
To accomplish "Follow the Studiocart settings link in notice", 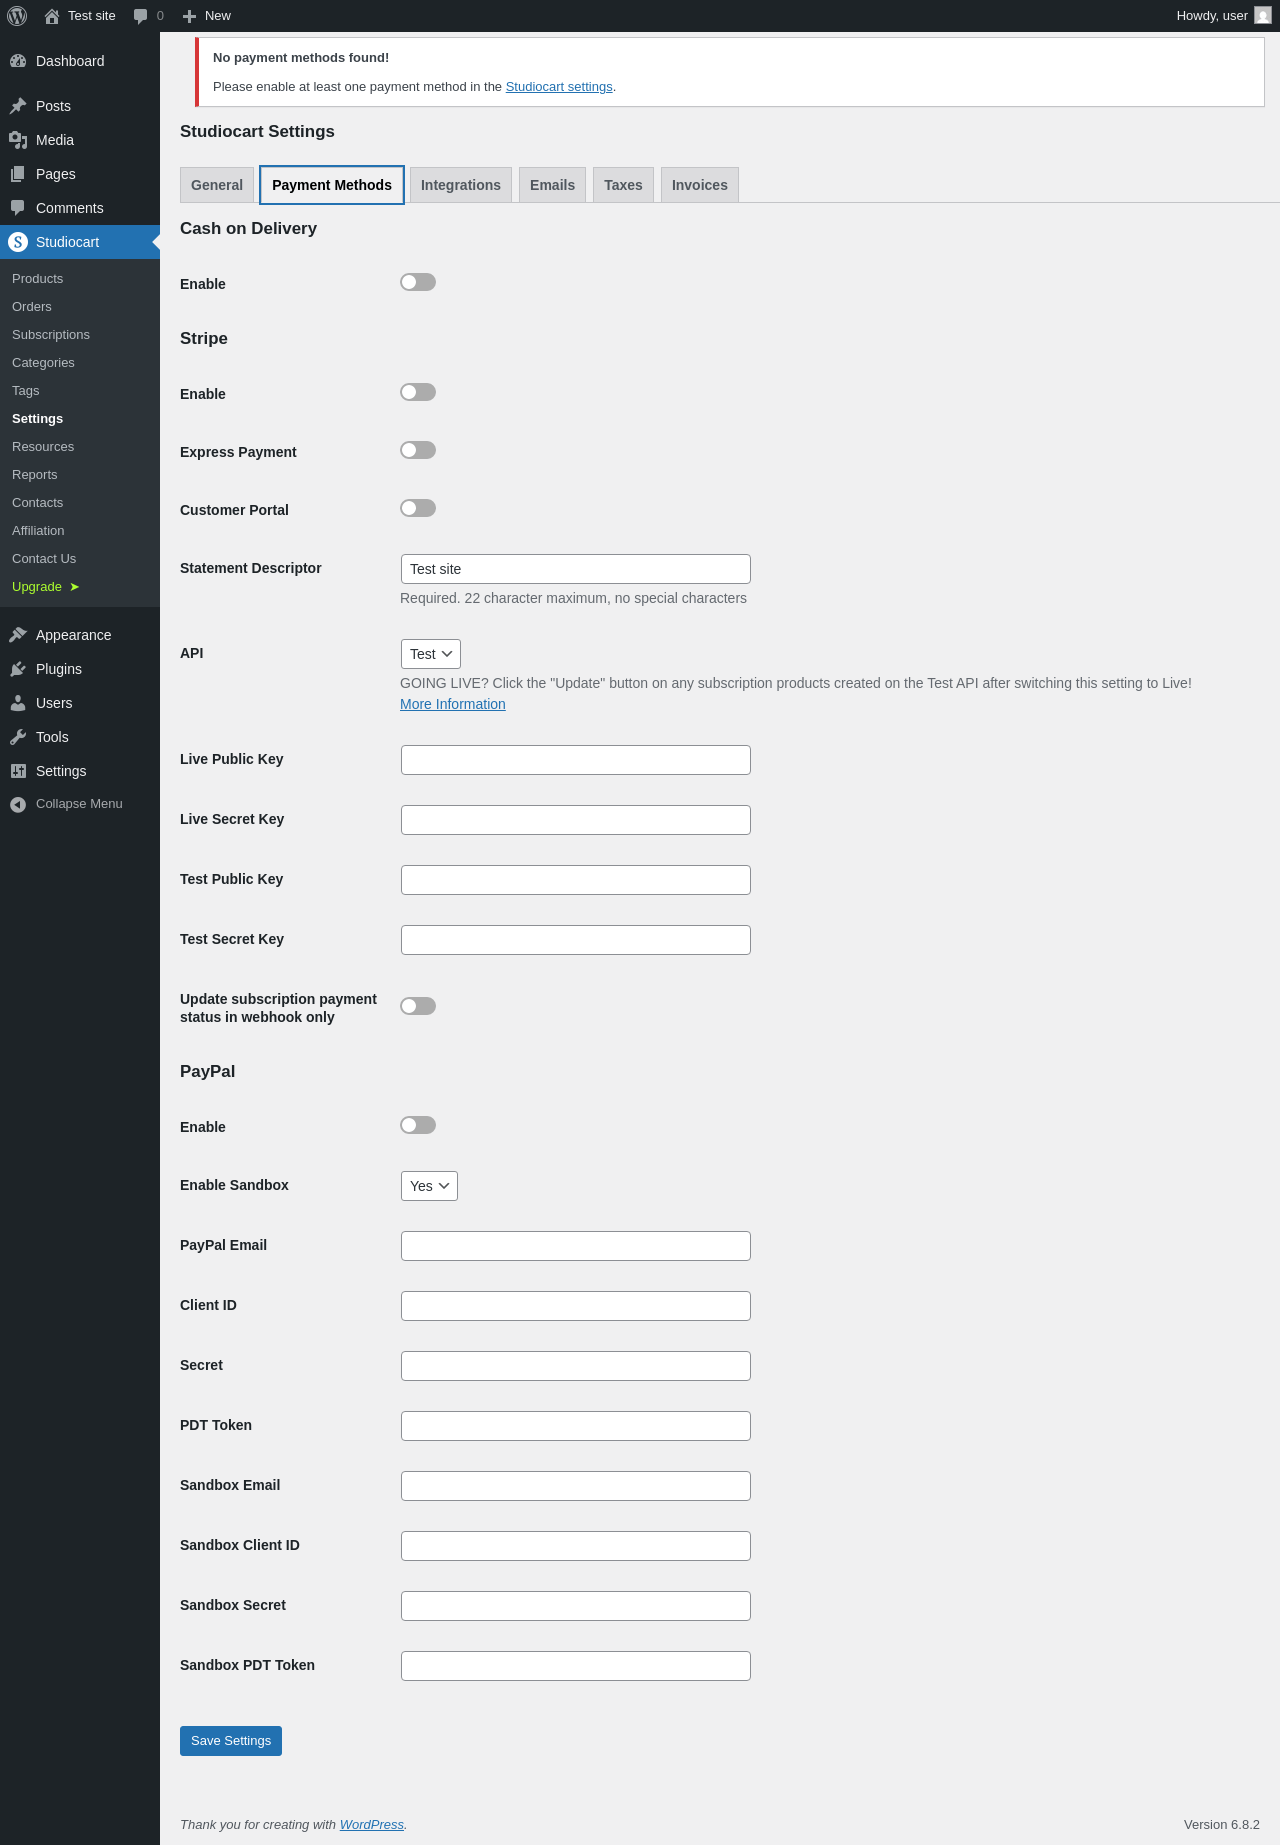I will [x=559, y=87].
